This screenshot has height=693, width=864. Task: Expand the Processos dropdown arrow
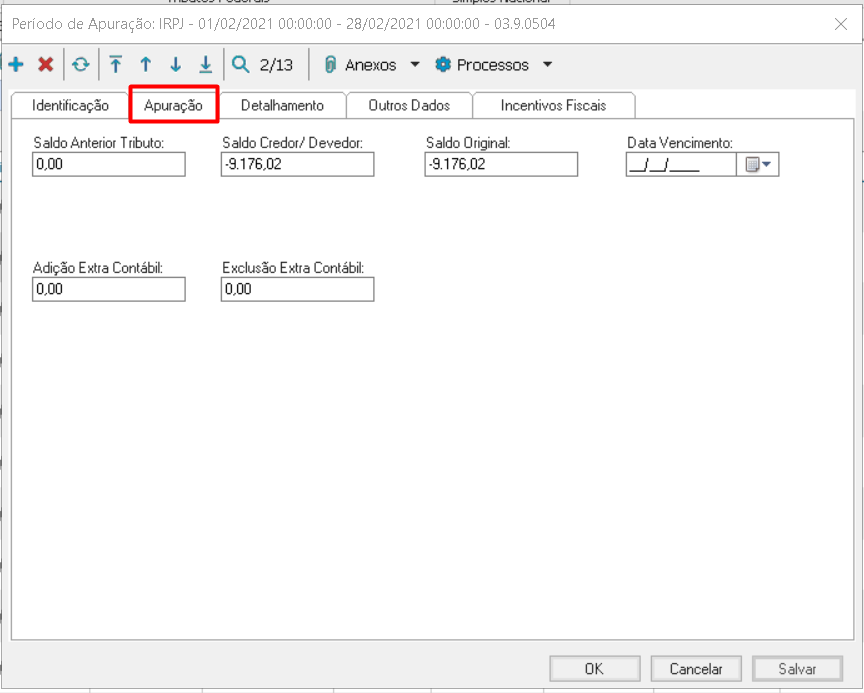tap(547, 64)
